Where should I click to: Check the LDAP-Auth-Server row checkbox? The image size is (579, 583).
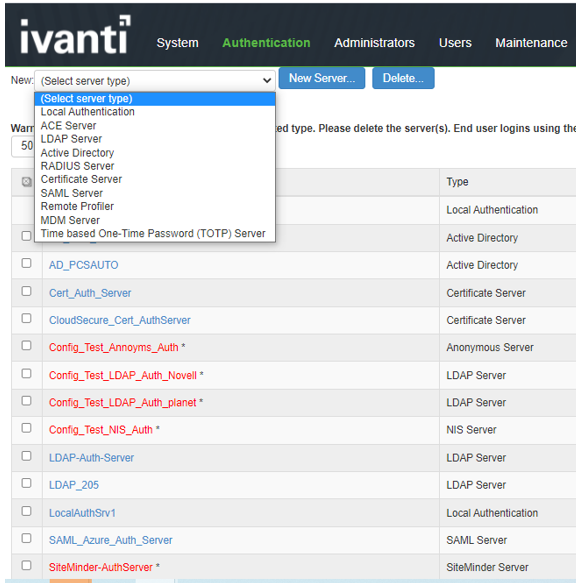point(26,456)
